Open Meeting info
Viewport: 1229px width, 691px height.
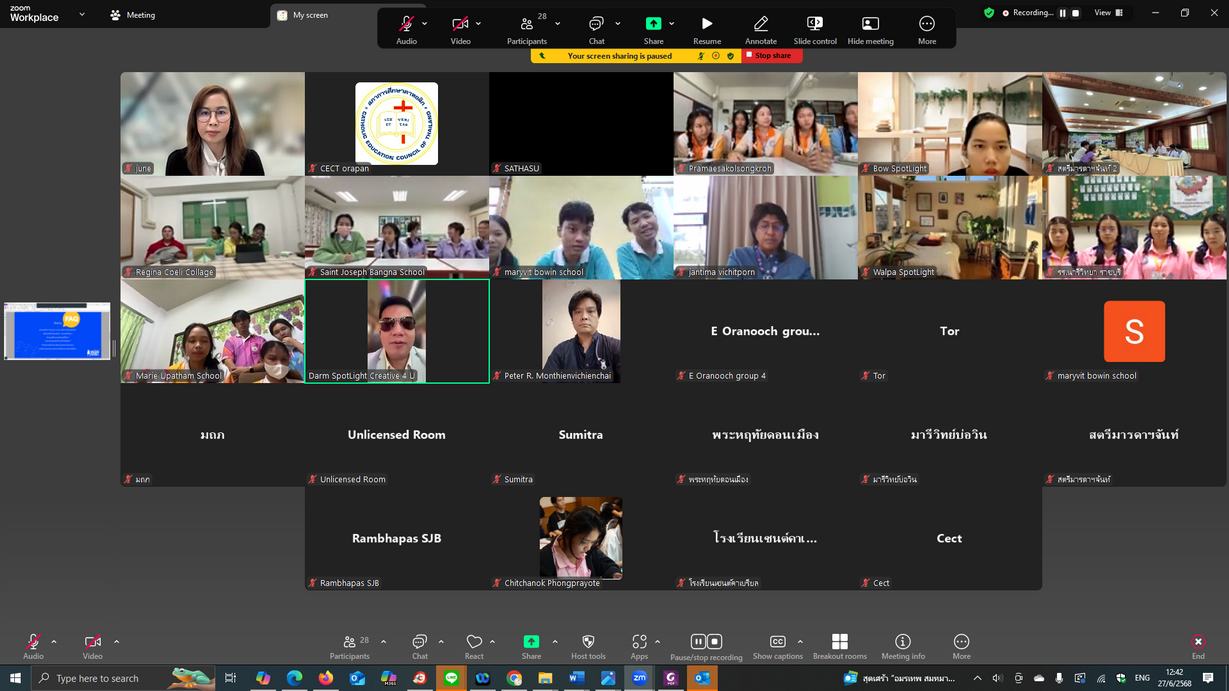pos(902,646)
